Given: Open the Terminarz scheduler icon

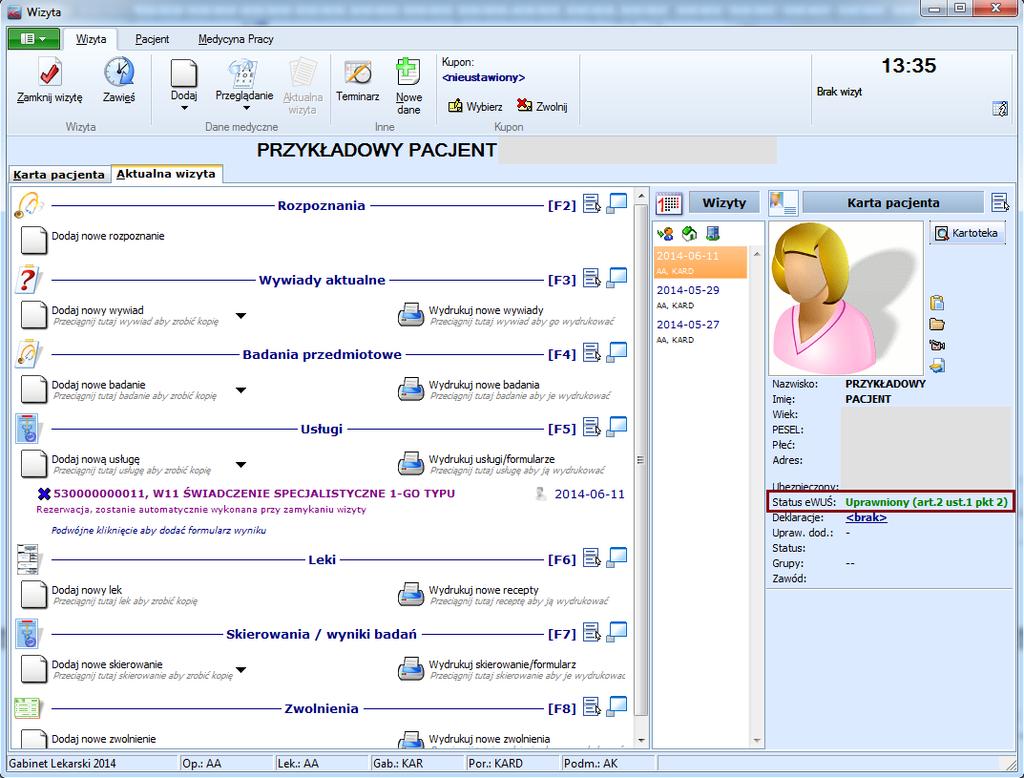Looking at the screenshot, I should (x=357, y=73).
